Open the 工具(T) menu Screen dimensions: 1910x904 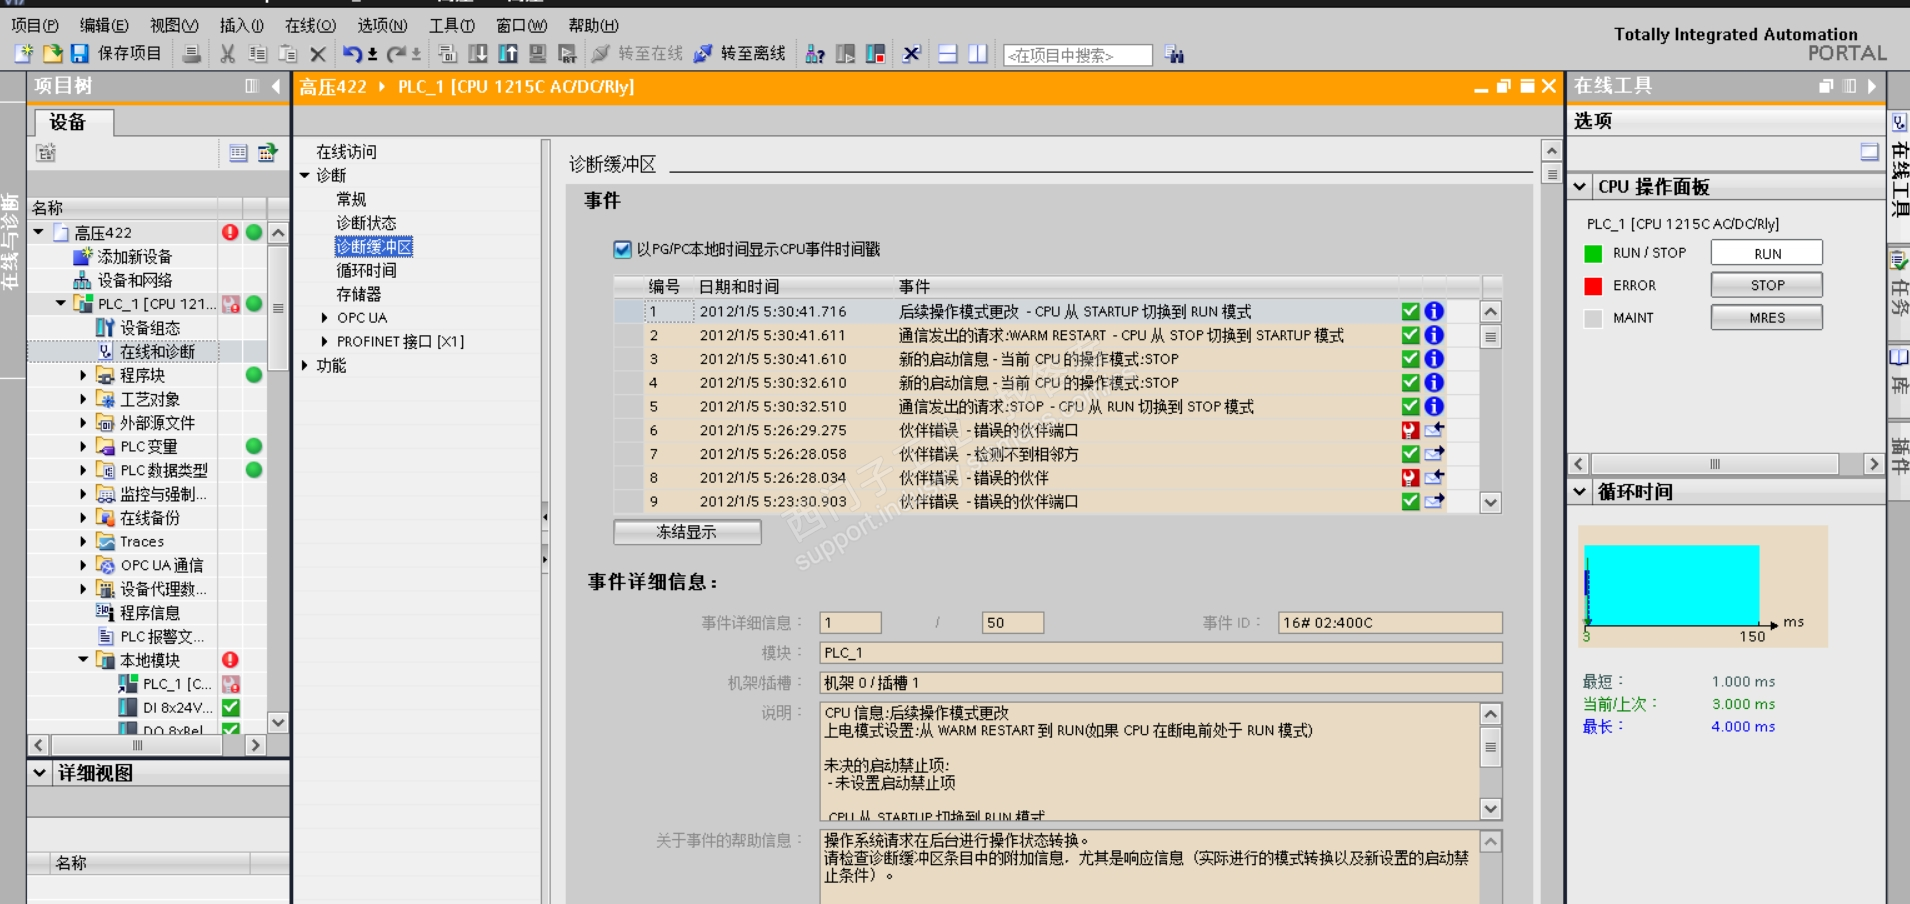click(x=451, y=26)
